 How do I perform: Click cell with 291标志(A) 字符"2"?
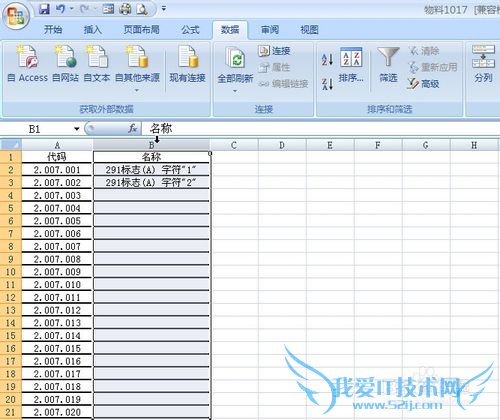pyautogui.click(x=151, y=183)
